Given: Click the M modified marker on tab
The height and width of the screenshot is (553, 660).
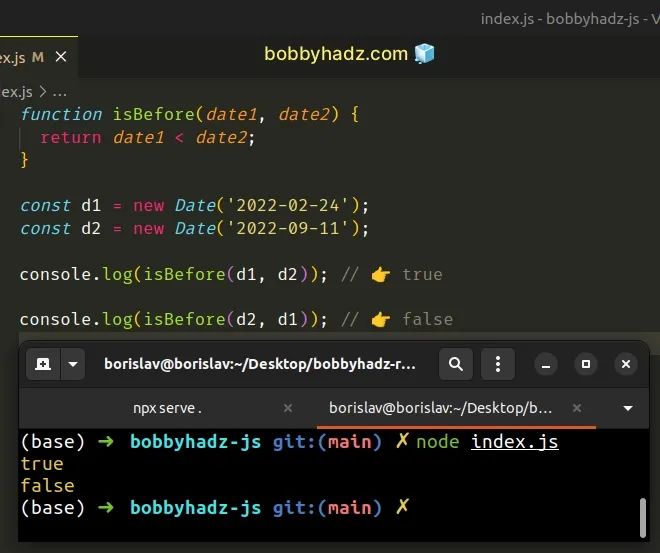Looking at the screenshot, I should point(38,57).
